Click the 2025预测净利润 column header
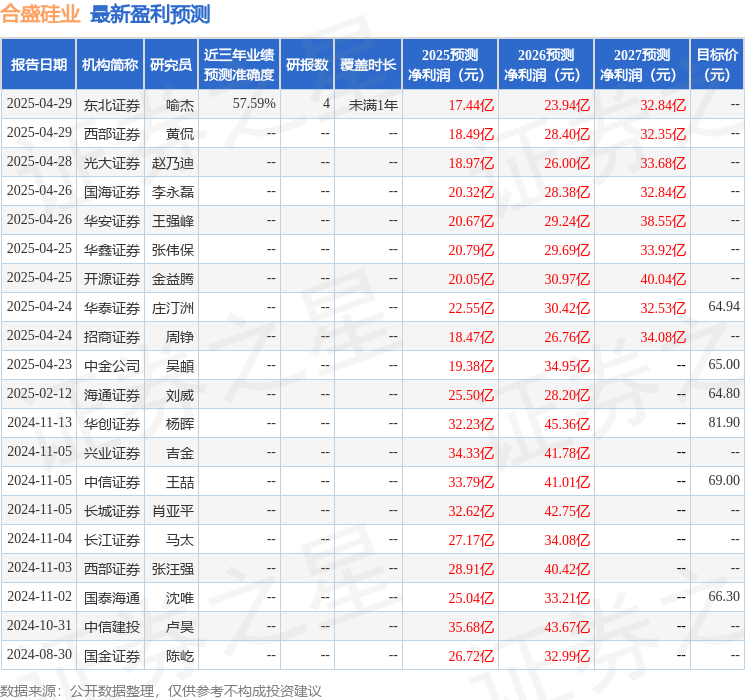745x700 pixels. [450, 65]
